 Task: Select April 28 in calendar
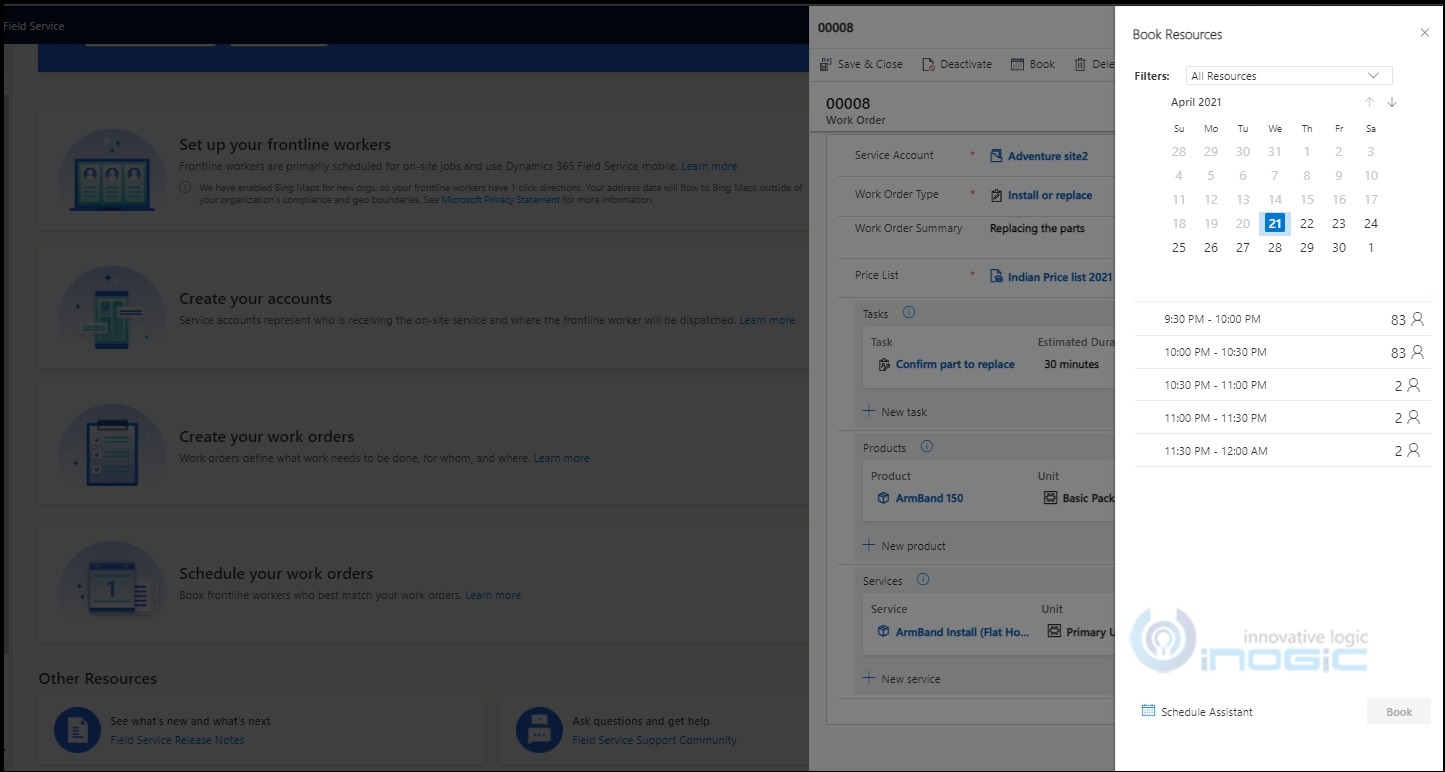click(x=1275, y=247)
